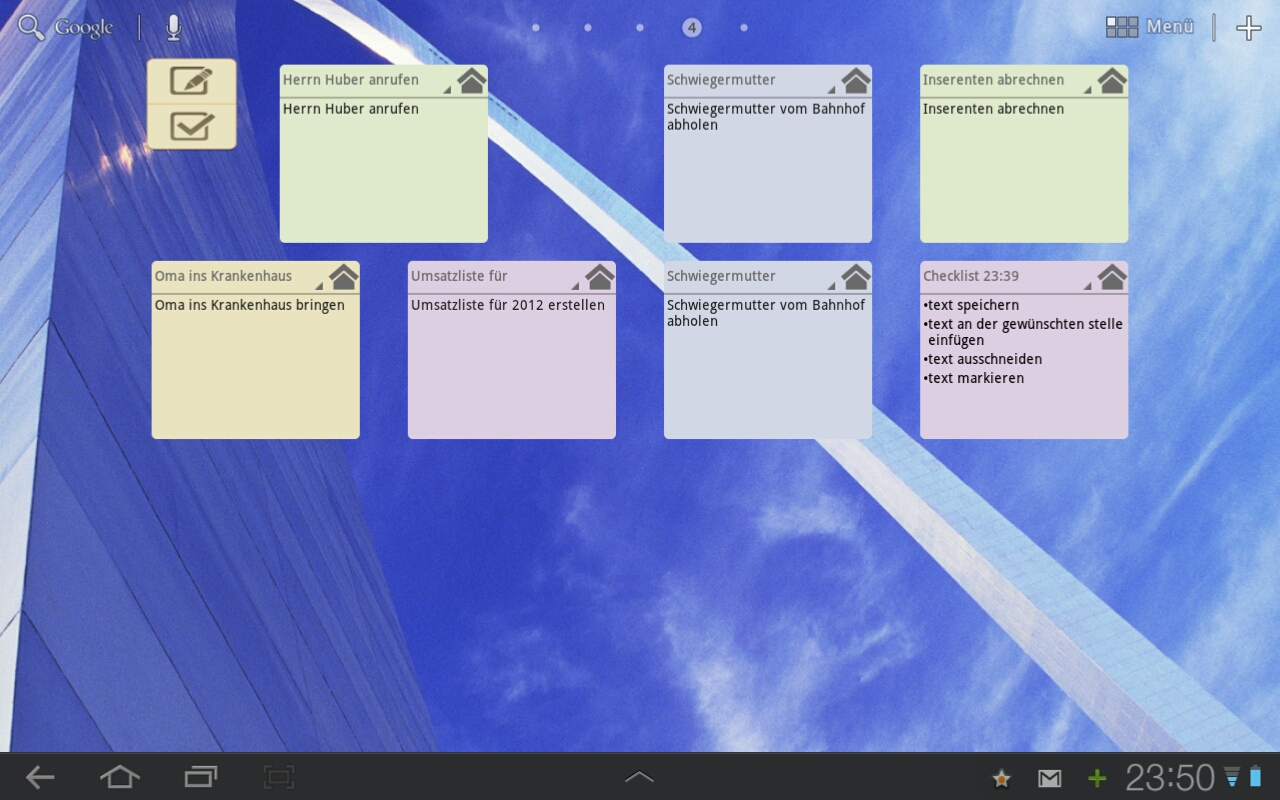The height and width of the screenshot is (800, 1280).
Task: Open Gmail from the notification bar icon
Action: 1049,777
